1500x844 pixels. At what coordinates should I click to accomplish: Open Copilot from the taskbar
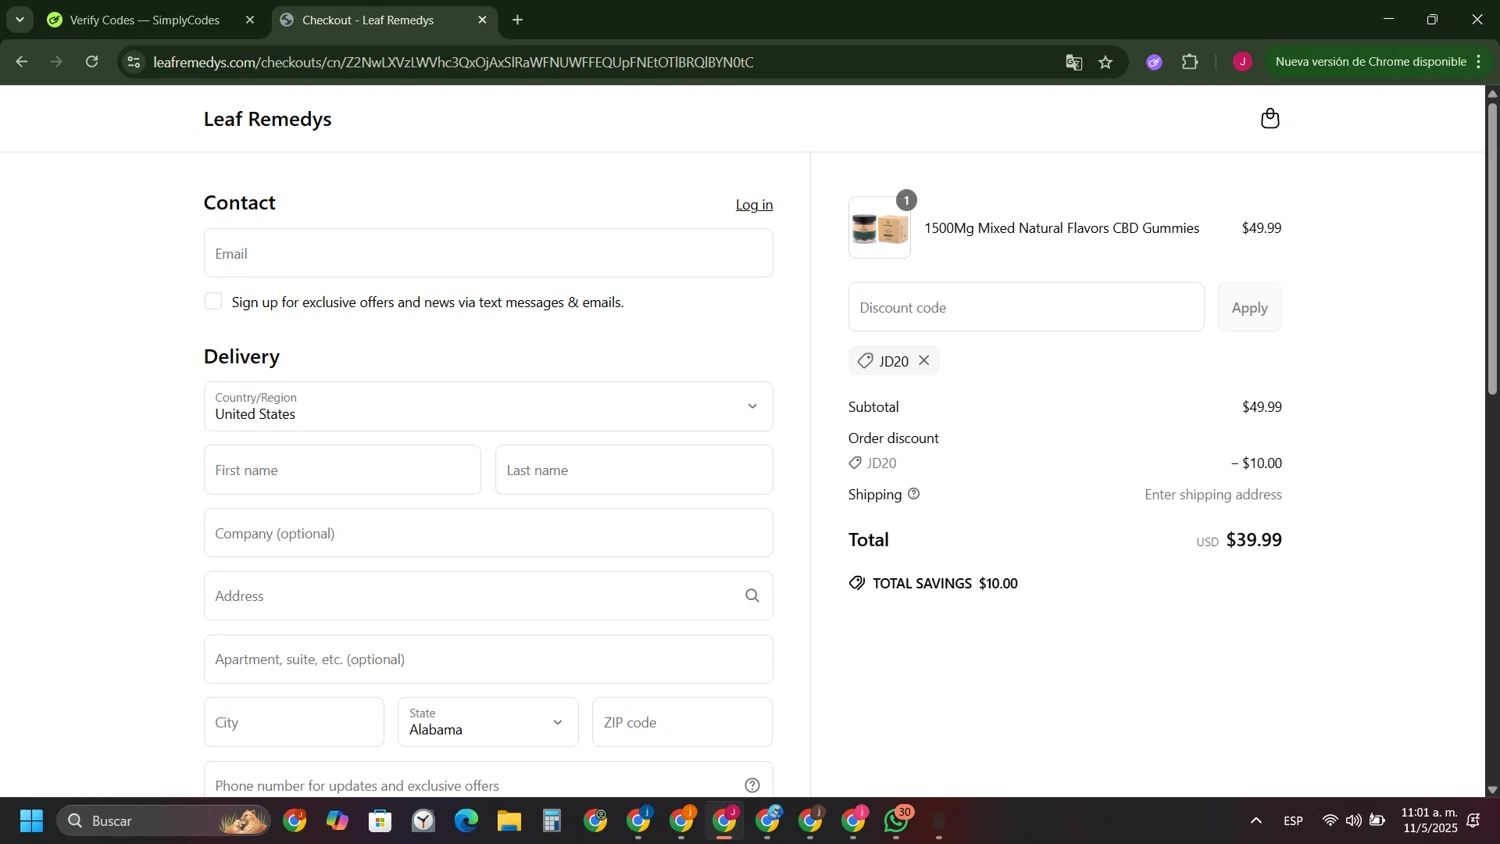pos(337,821)
